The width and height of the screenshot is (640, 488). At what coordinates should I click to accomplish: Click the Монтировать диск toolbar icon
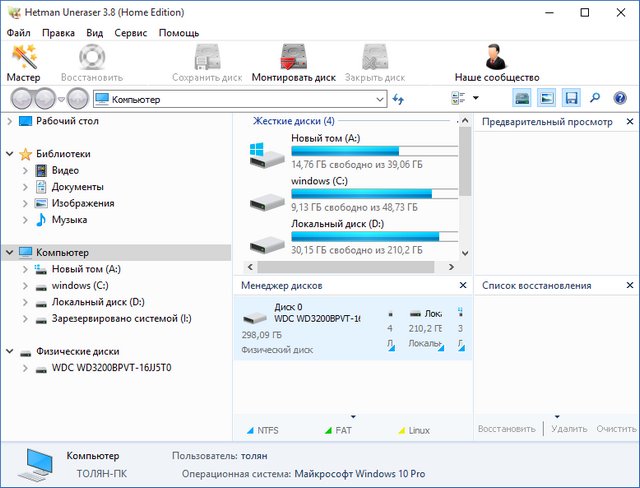[x=293, y=62]
